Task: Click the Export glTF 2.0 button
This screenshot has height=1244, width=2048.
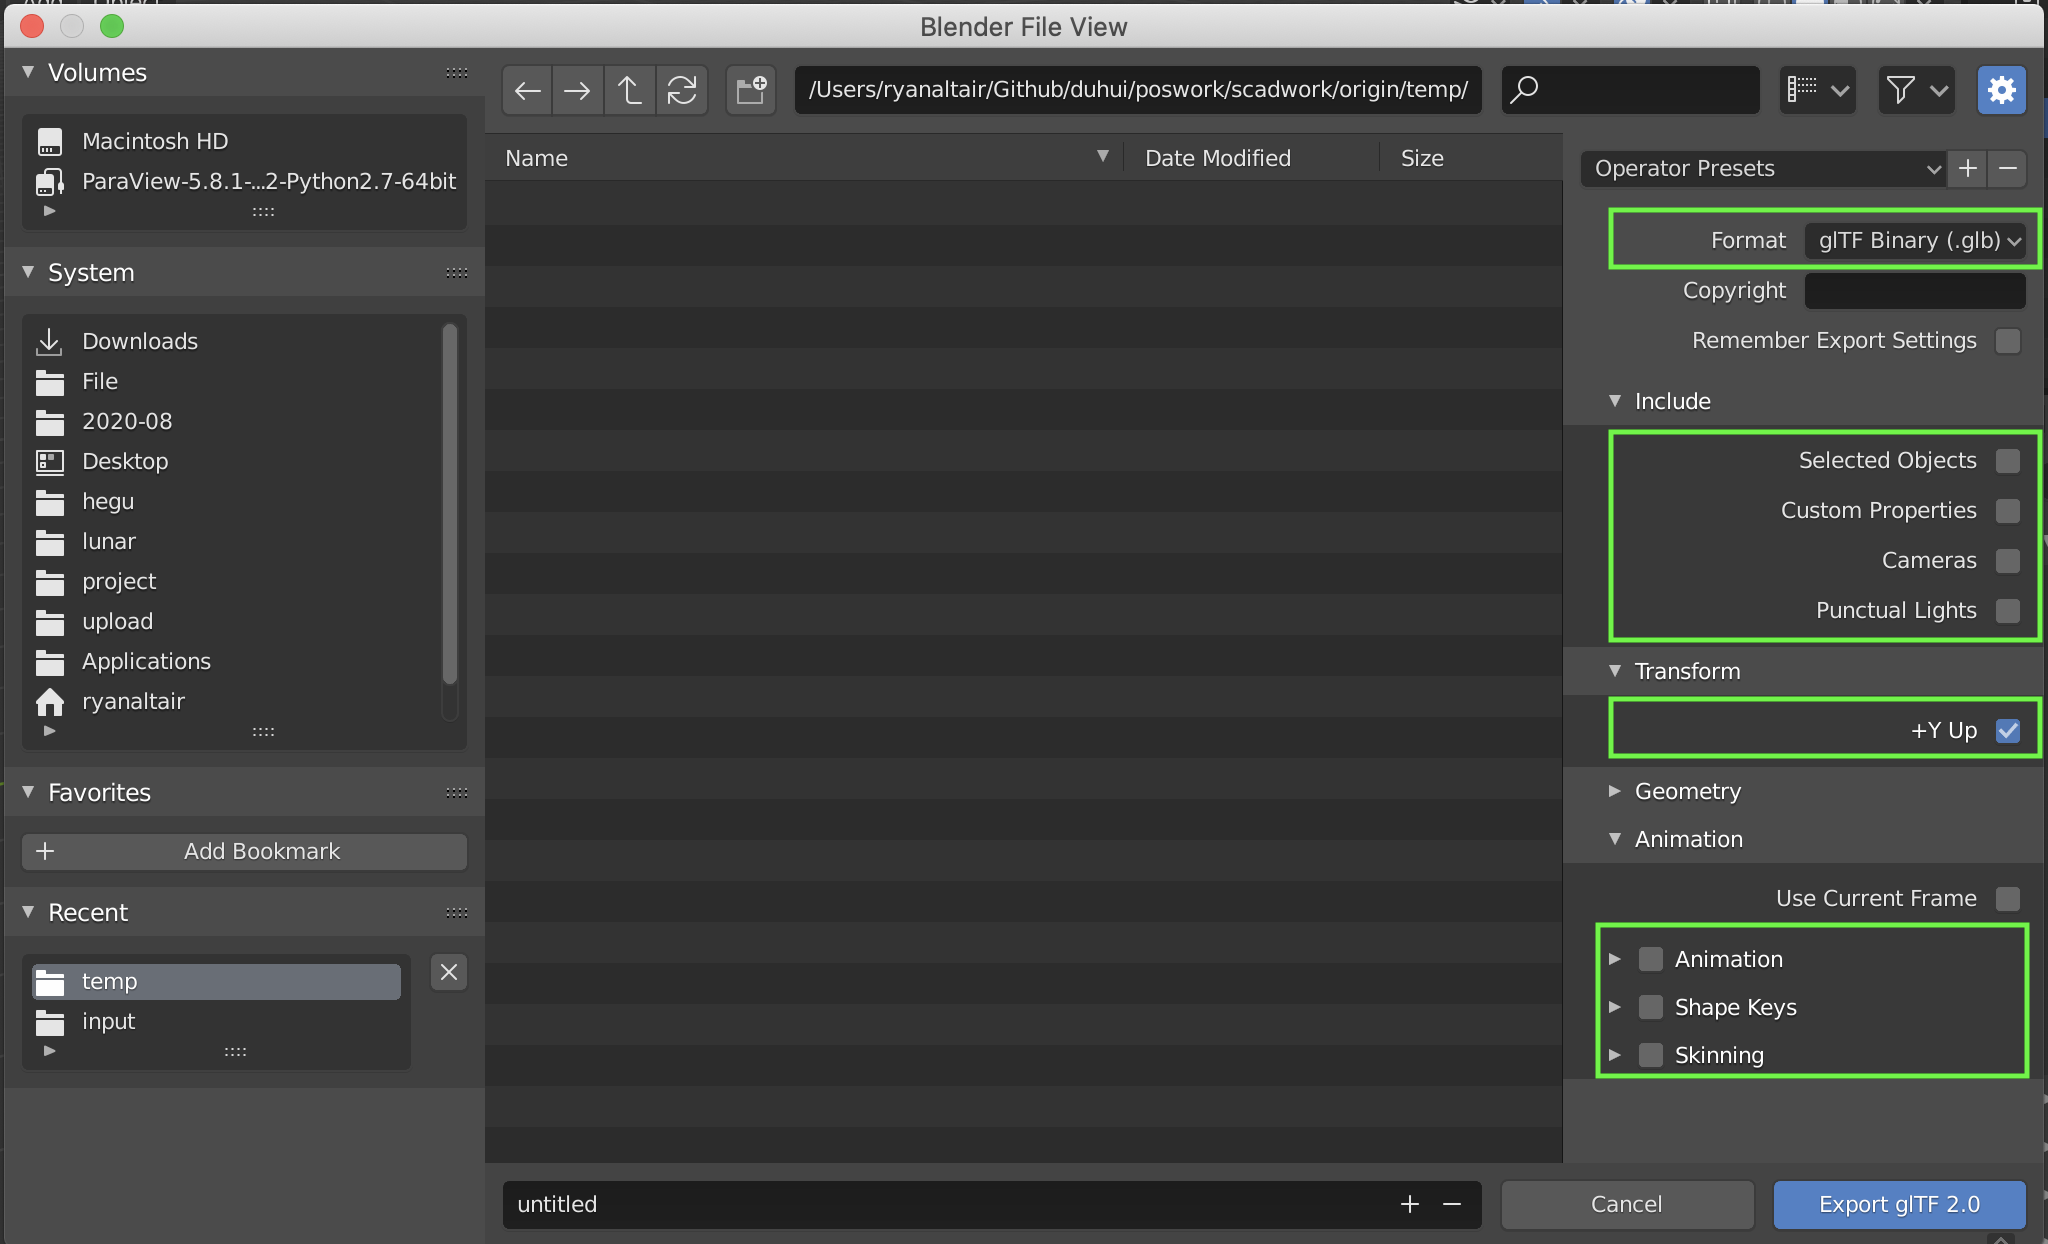Action: pyautogui.click(x=1899, y=1204)
